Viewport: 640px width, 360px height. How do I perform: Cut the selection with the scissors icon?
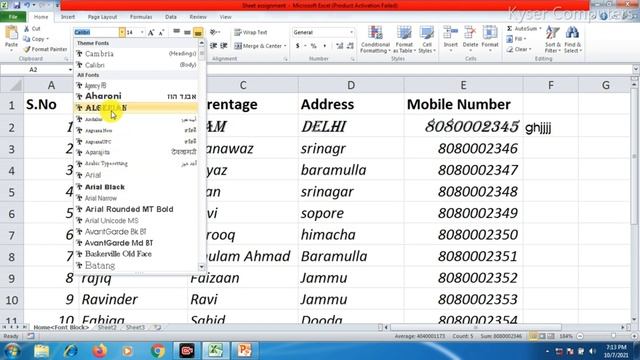coord(27,29)
